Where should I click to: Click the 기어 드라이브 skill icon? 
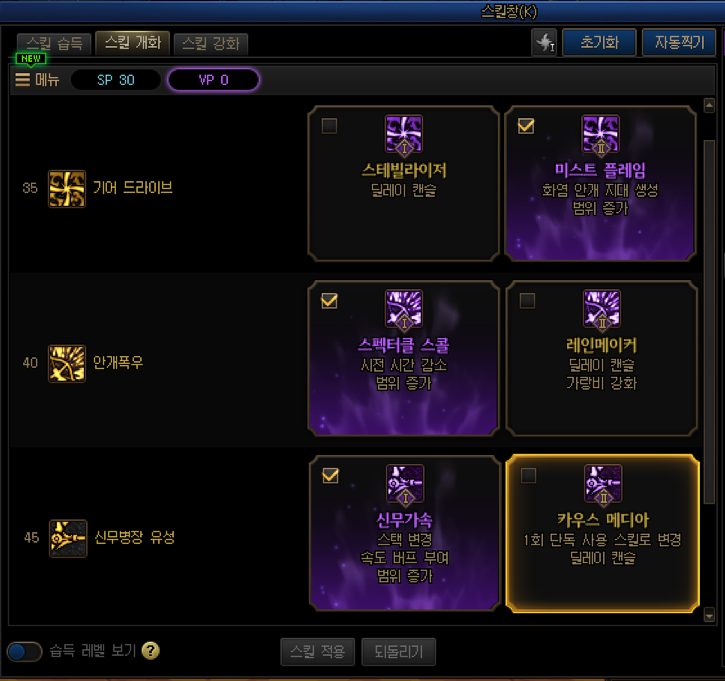pos(67,189)
